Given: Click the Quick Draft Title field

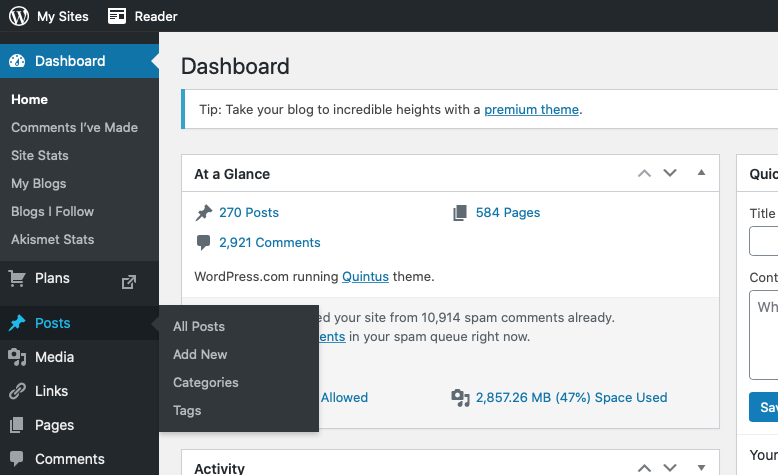Looking at the screenshot, I should click(765, 241).
